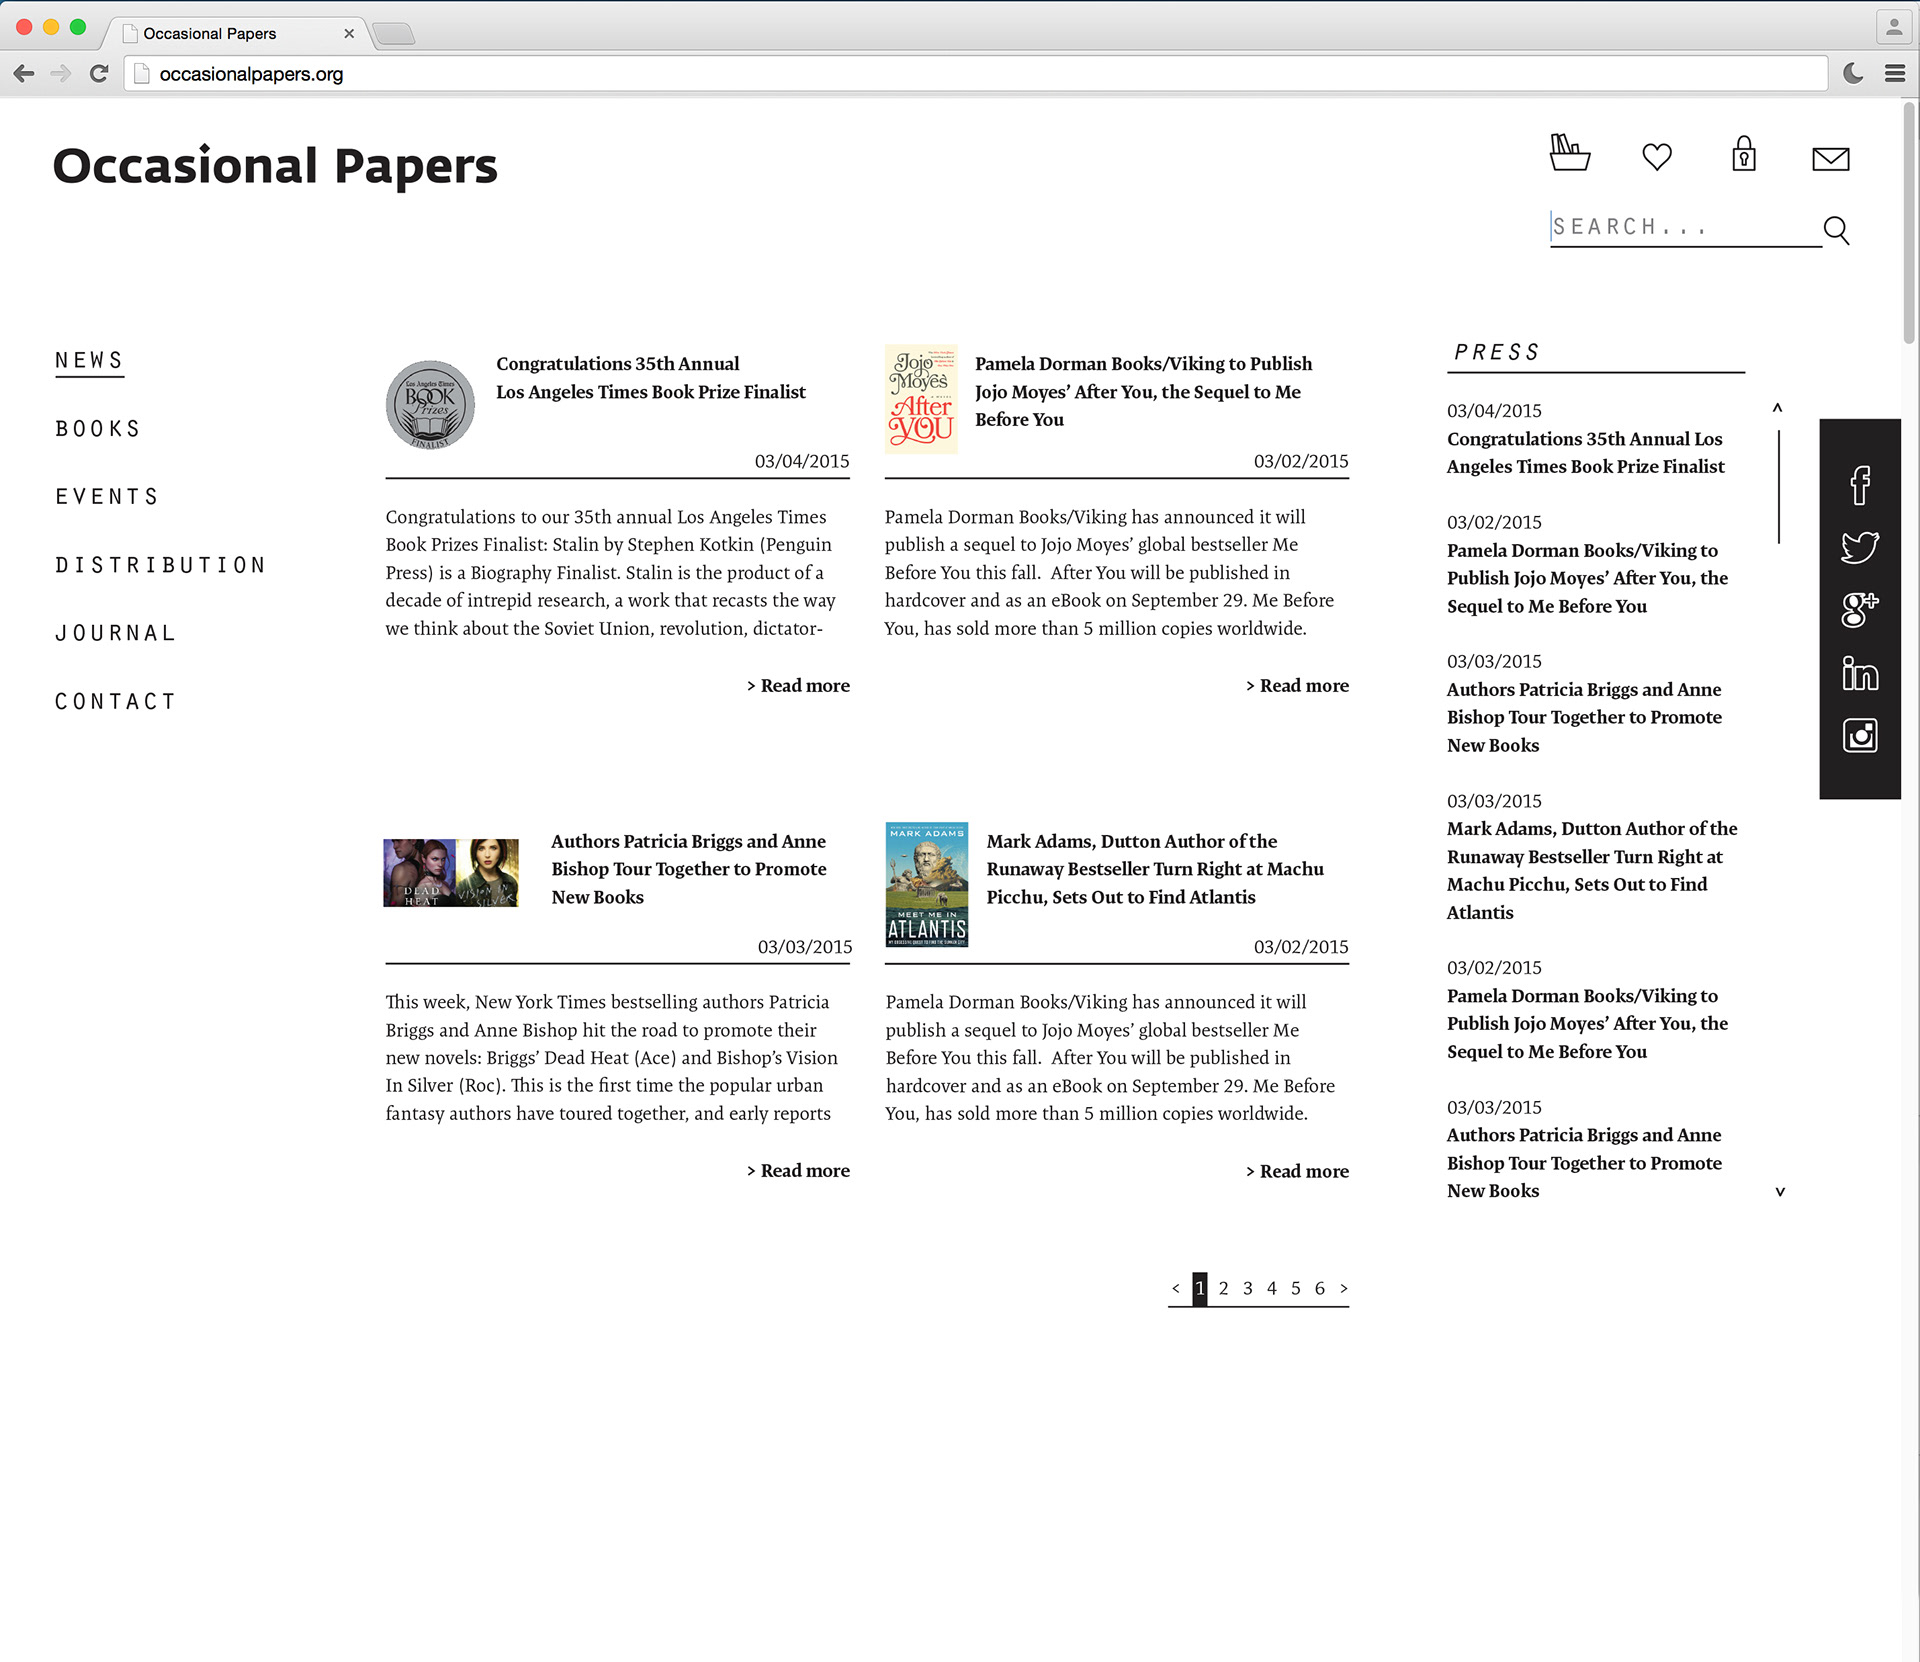Open the Twitter social link

pyautogui.click(x=1859, y=547)
